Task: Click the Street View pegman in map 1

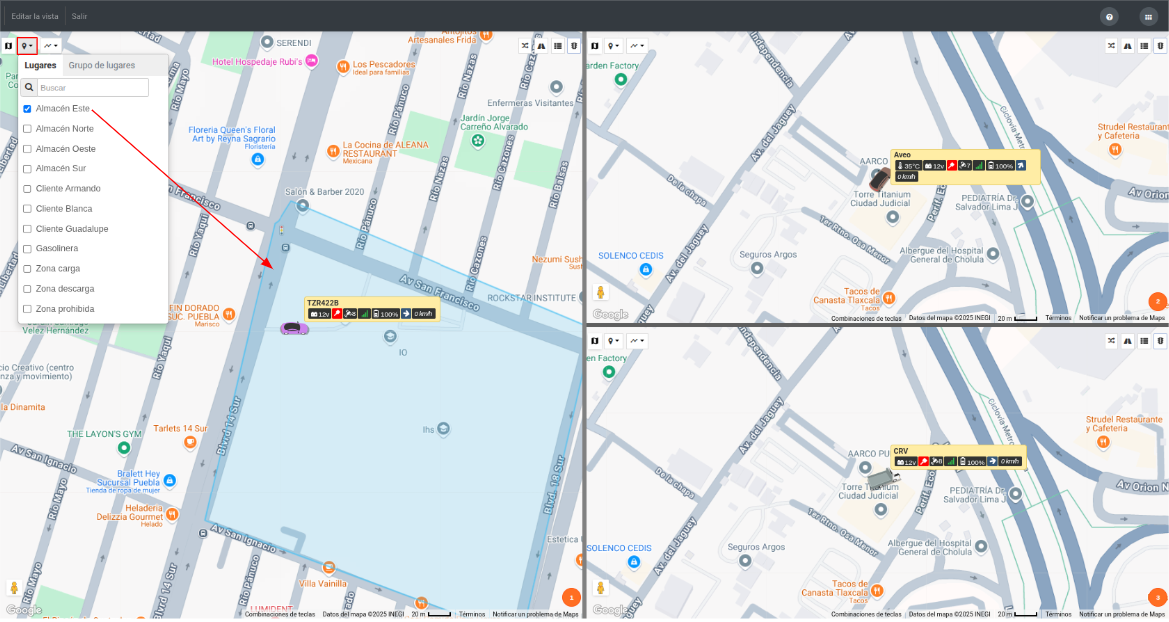Action: (x=13, y=588)
